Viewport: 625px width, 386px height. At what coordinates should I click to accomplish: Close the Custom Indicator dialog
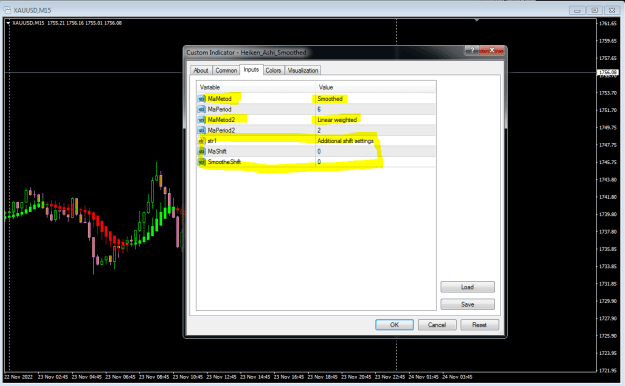[492, 50]
